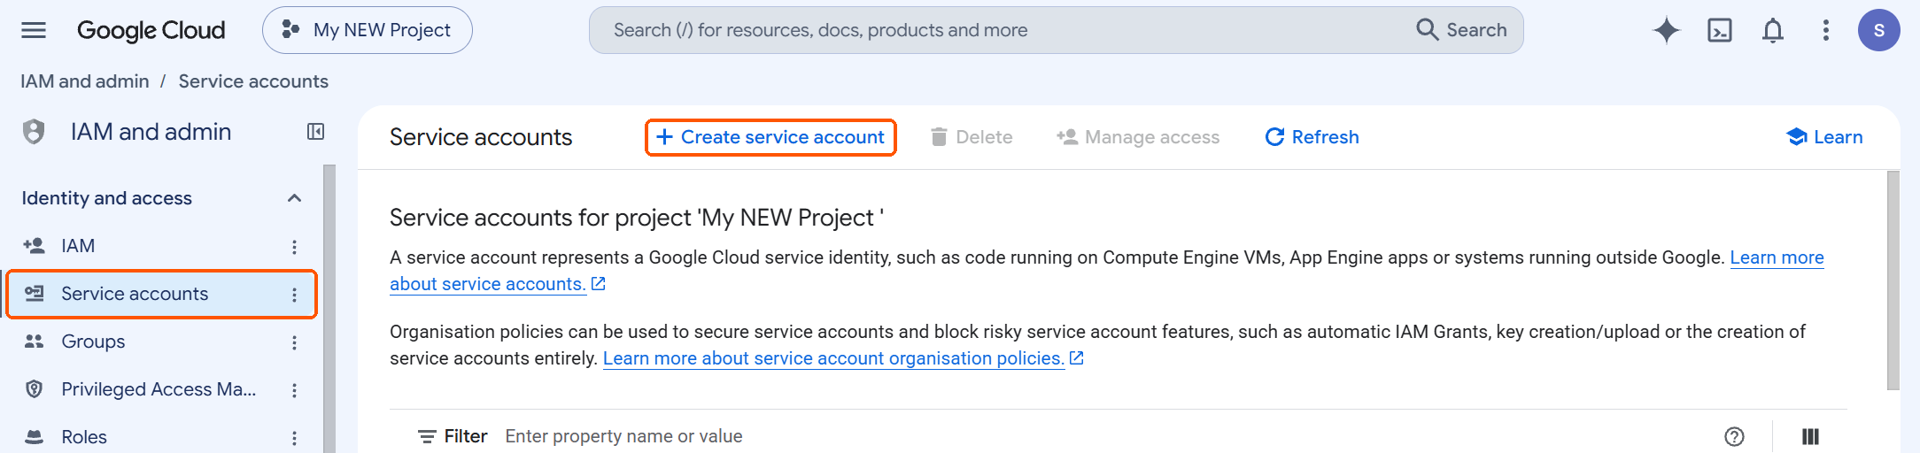Viewport: 1920px width, 453px height.
Task: Click Manage access in the toolbar
Action: (x=1138, y=137)
